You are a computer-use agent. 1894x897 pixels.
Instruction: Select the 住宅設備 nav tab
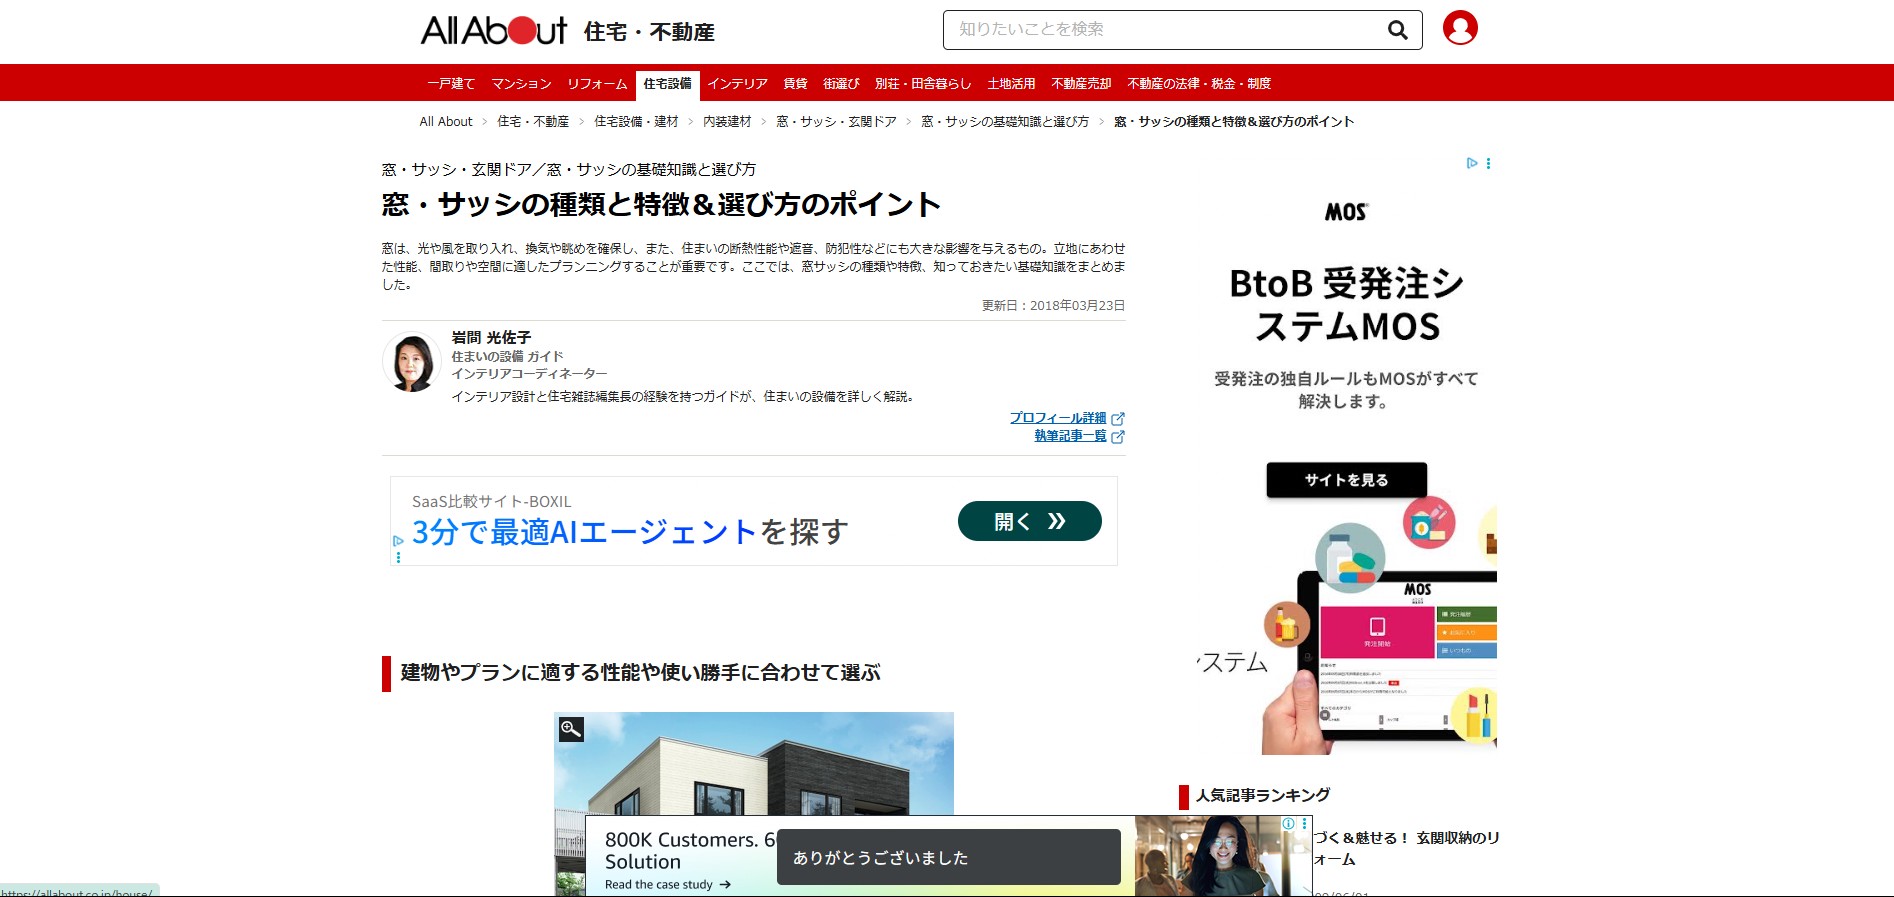pos(667,84)
